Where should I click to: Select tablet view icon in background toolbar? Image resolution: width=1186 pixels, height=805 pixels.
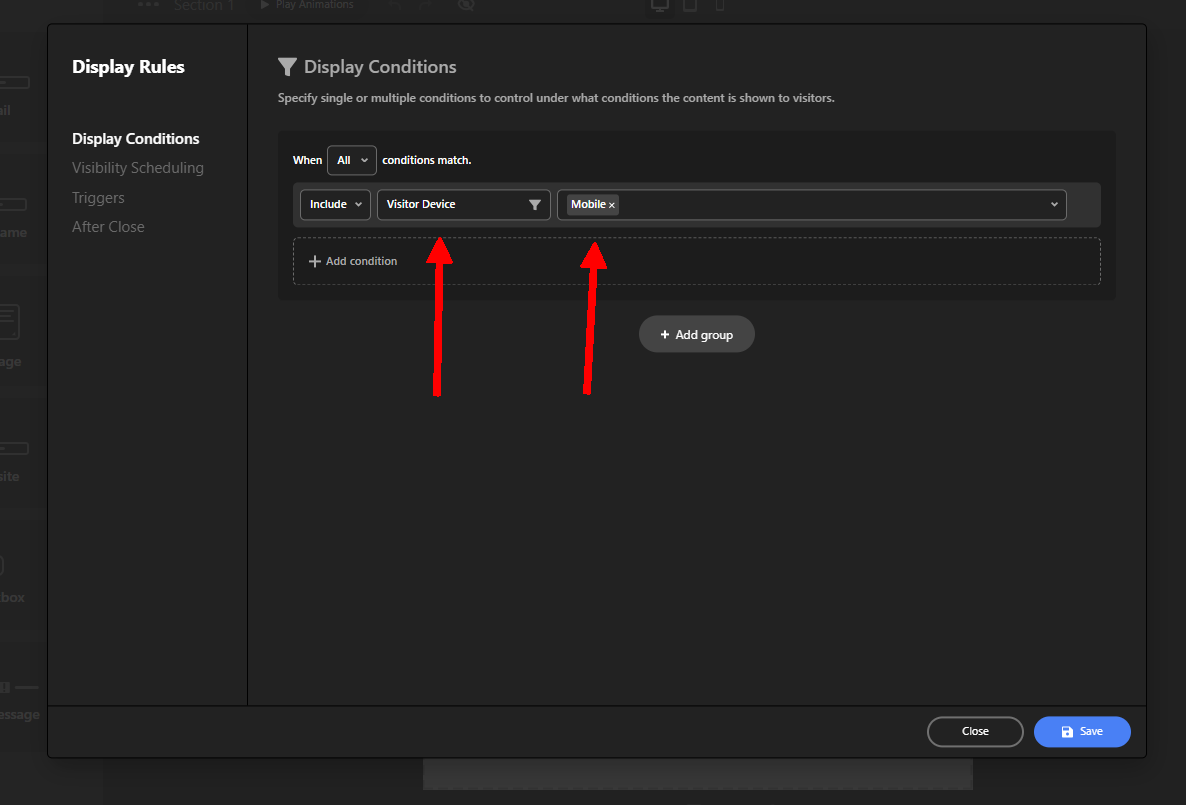click(690, 5)
